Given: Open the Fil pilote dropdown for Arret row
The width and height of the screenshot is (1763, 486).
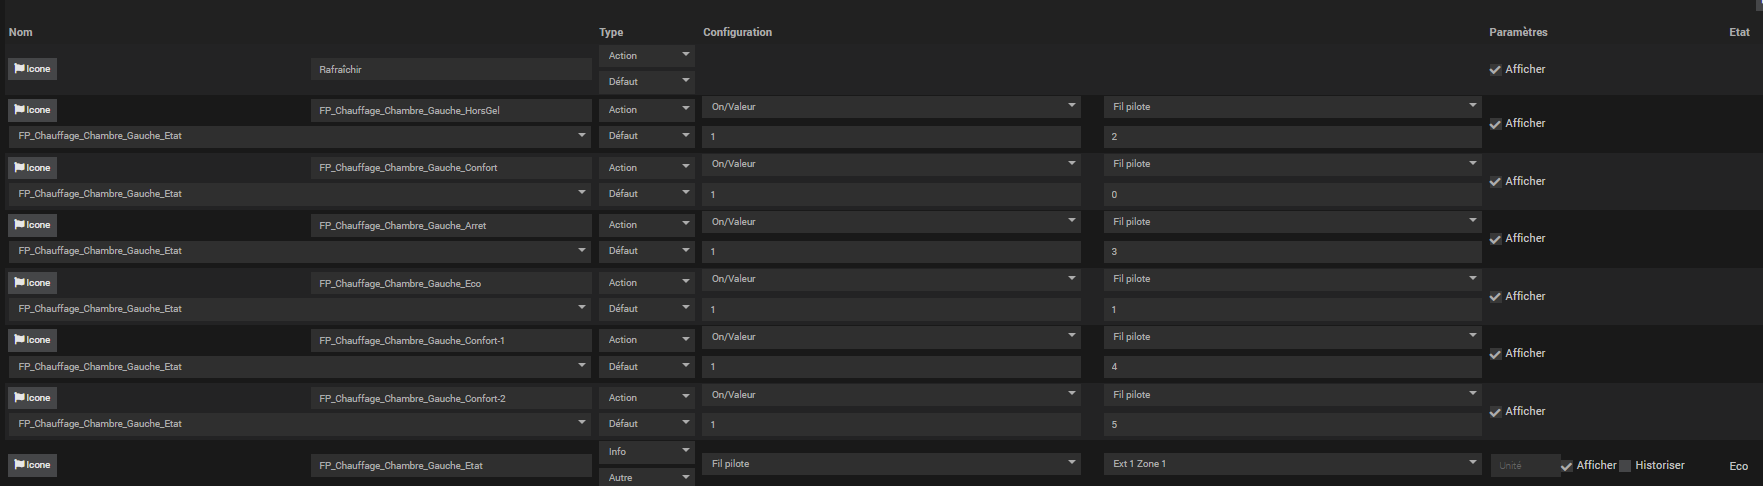Looking at the screenshot, I should click(x=1292, y=222).
